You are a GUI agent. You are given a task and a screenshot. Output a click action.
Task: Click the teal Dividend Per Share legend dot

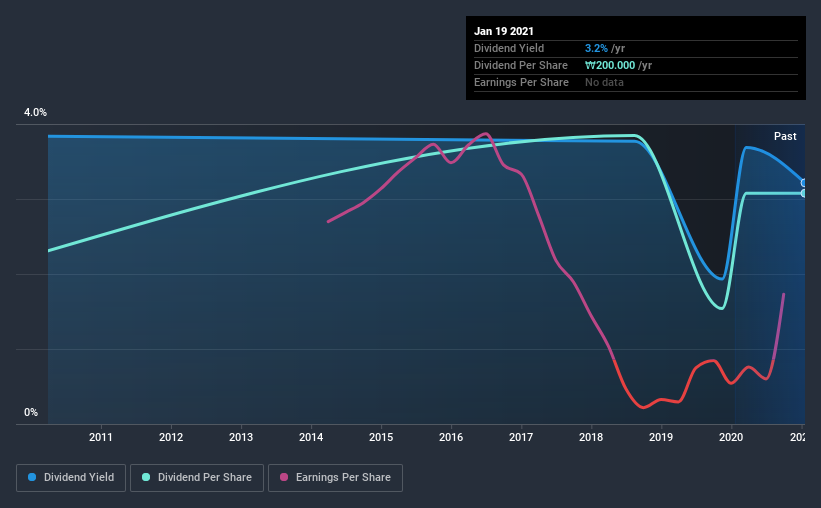146,477
